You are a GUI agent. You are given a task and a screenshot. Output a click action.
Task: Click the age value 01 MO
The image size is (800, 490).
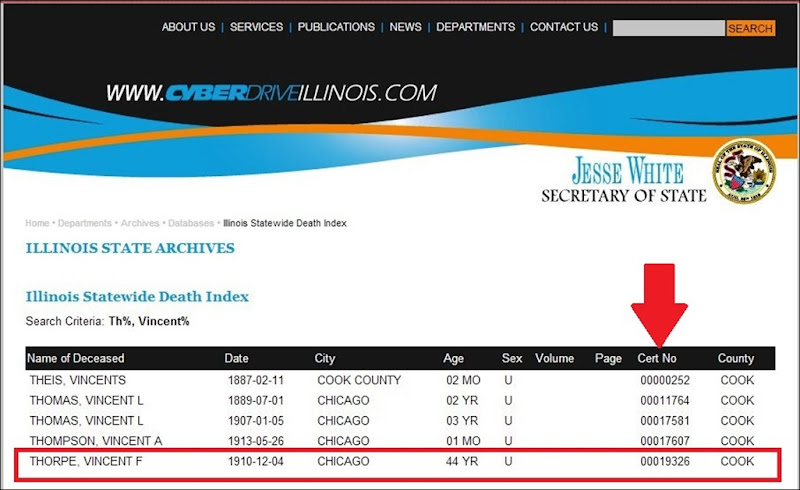tap(463, 441)
